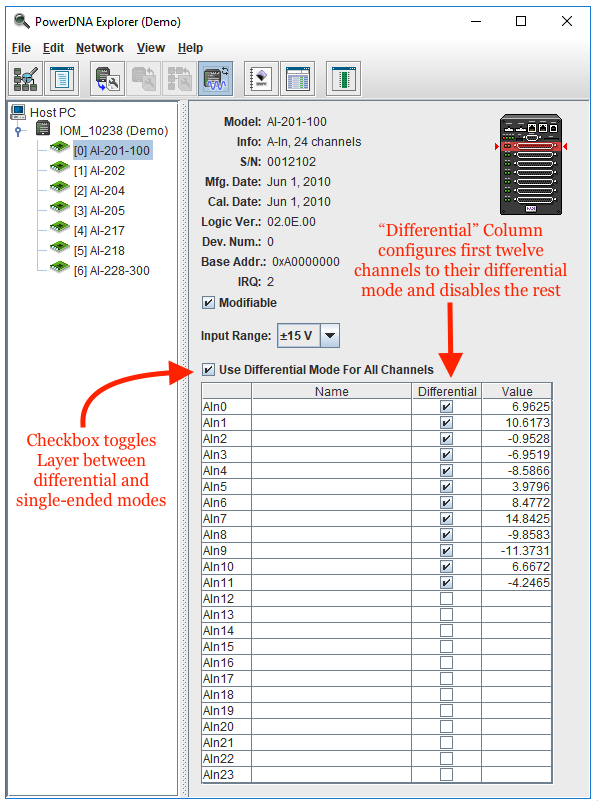This screenshot has width=598, height=801.
Task: Click the Host PC computer icon
Action: [x=18, y=112]
